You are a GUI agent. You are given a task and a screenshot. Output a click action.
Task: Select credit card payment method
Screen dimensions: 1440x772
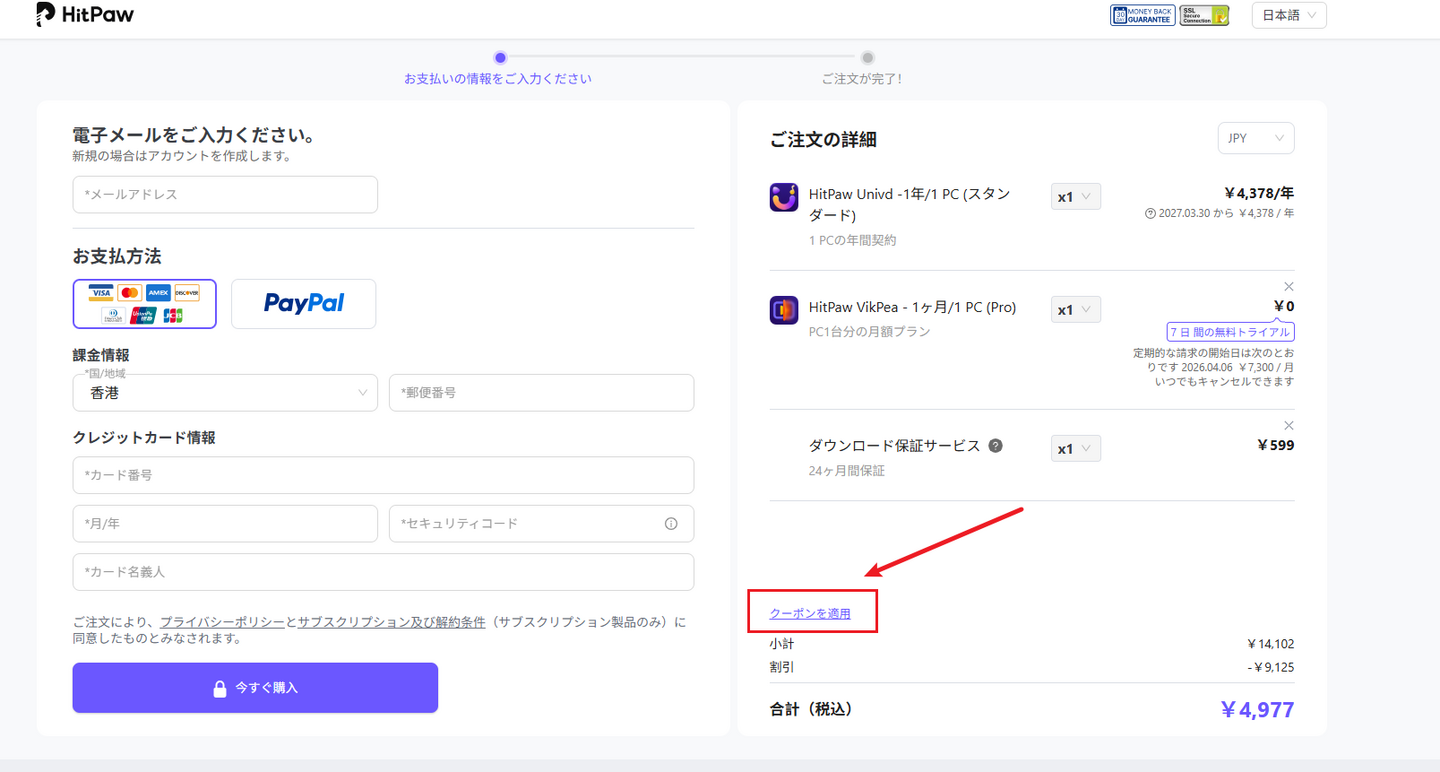pyautogui.click(x=144, y=304)
